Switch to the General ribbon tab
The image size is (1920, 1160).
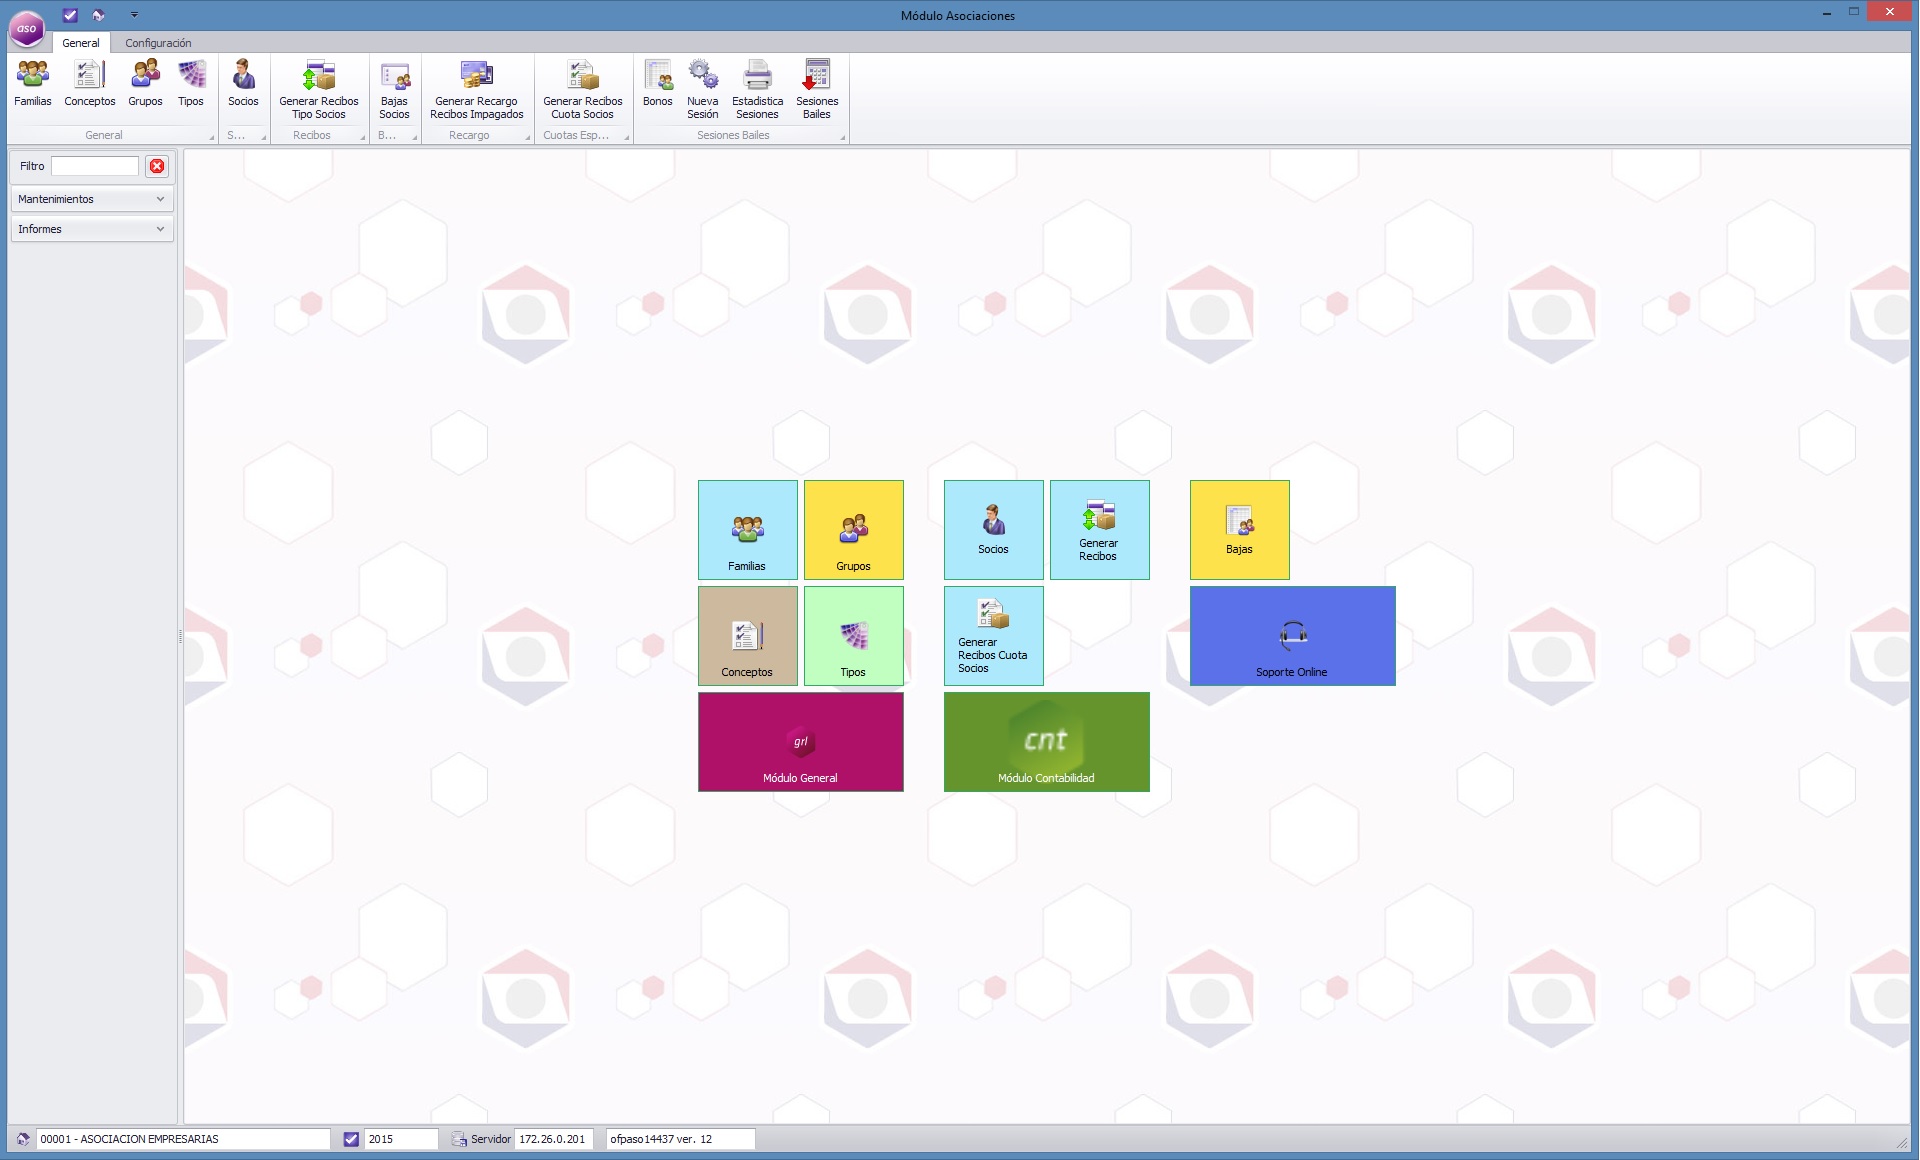[81, 43]
